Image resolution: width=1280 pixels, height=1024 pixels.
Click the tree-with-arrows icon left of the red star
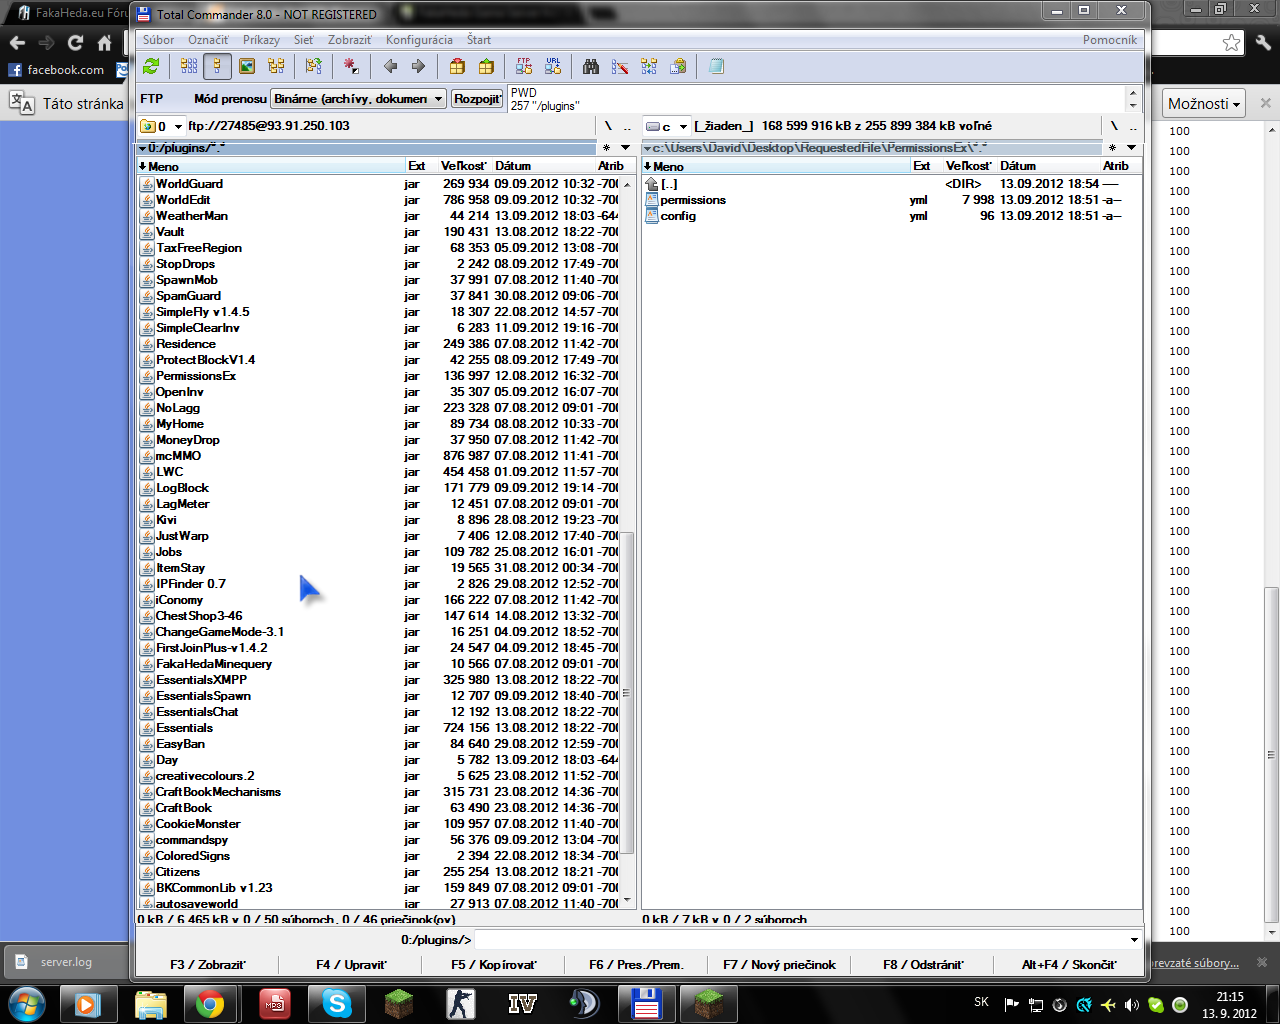coord(314,67)
